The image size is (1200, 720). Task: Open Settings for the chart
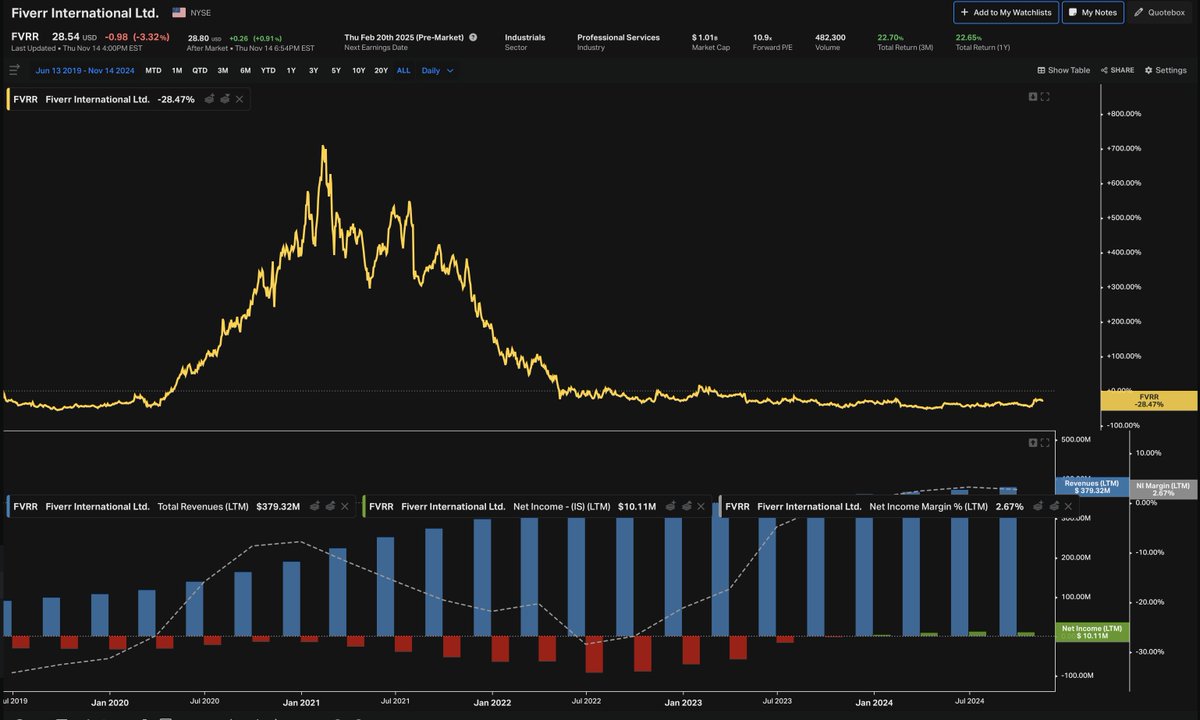pos(1165,70)
